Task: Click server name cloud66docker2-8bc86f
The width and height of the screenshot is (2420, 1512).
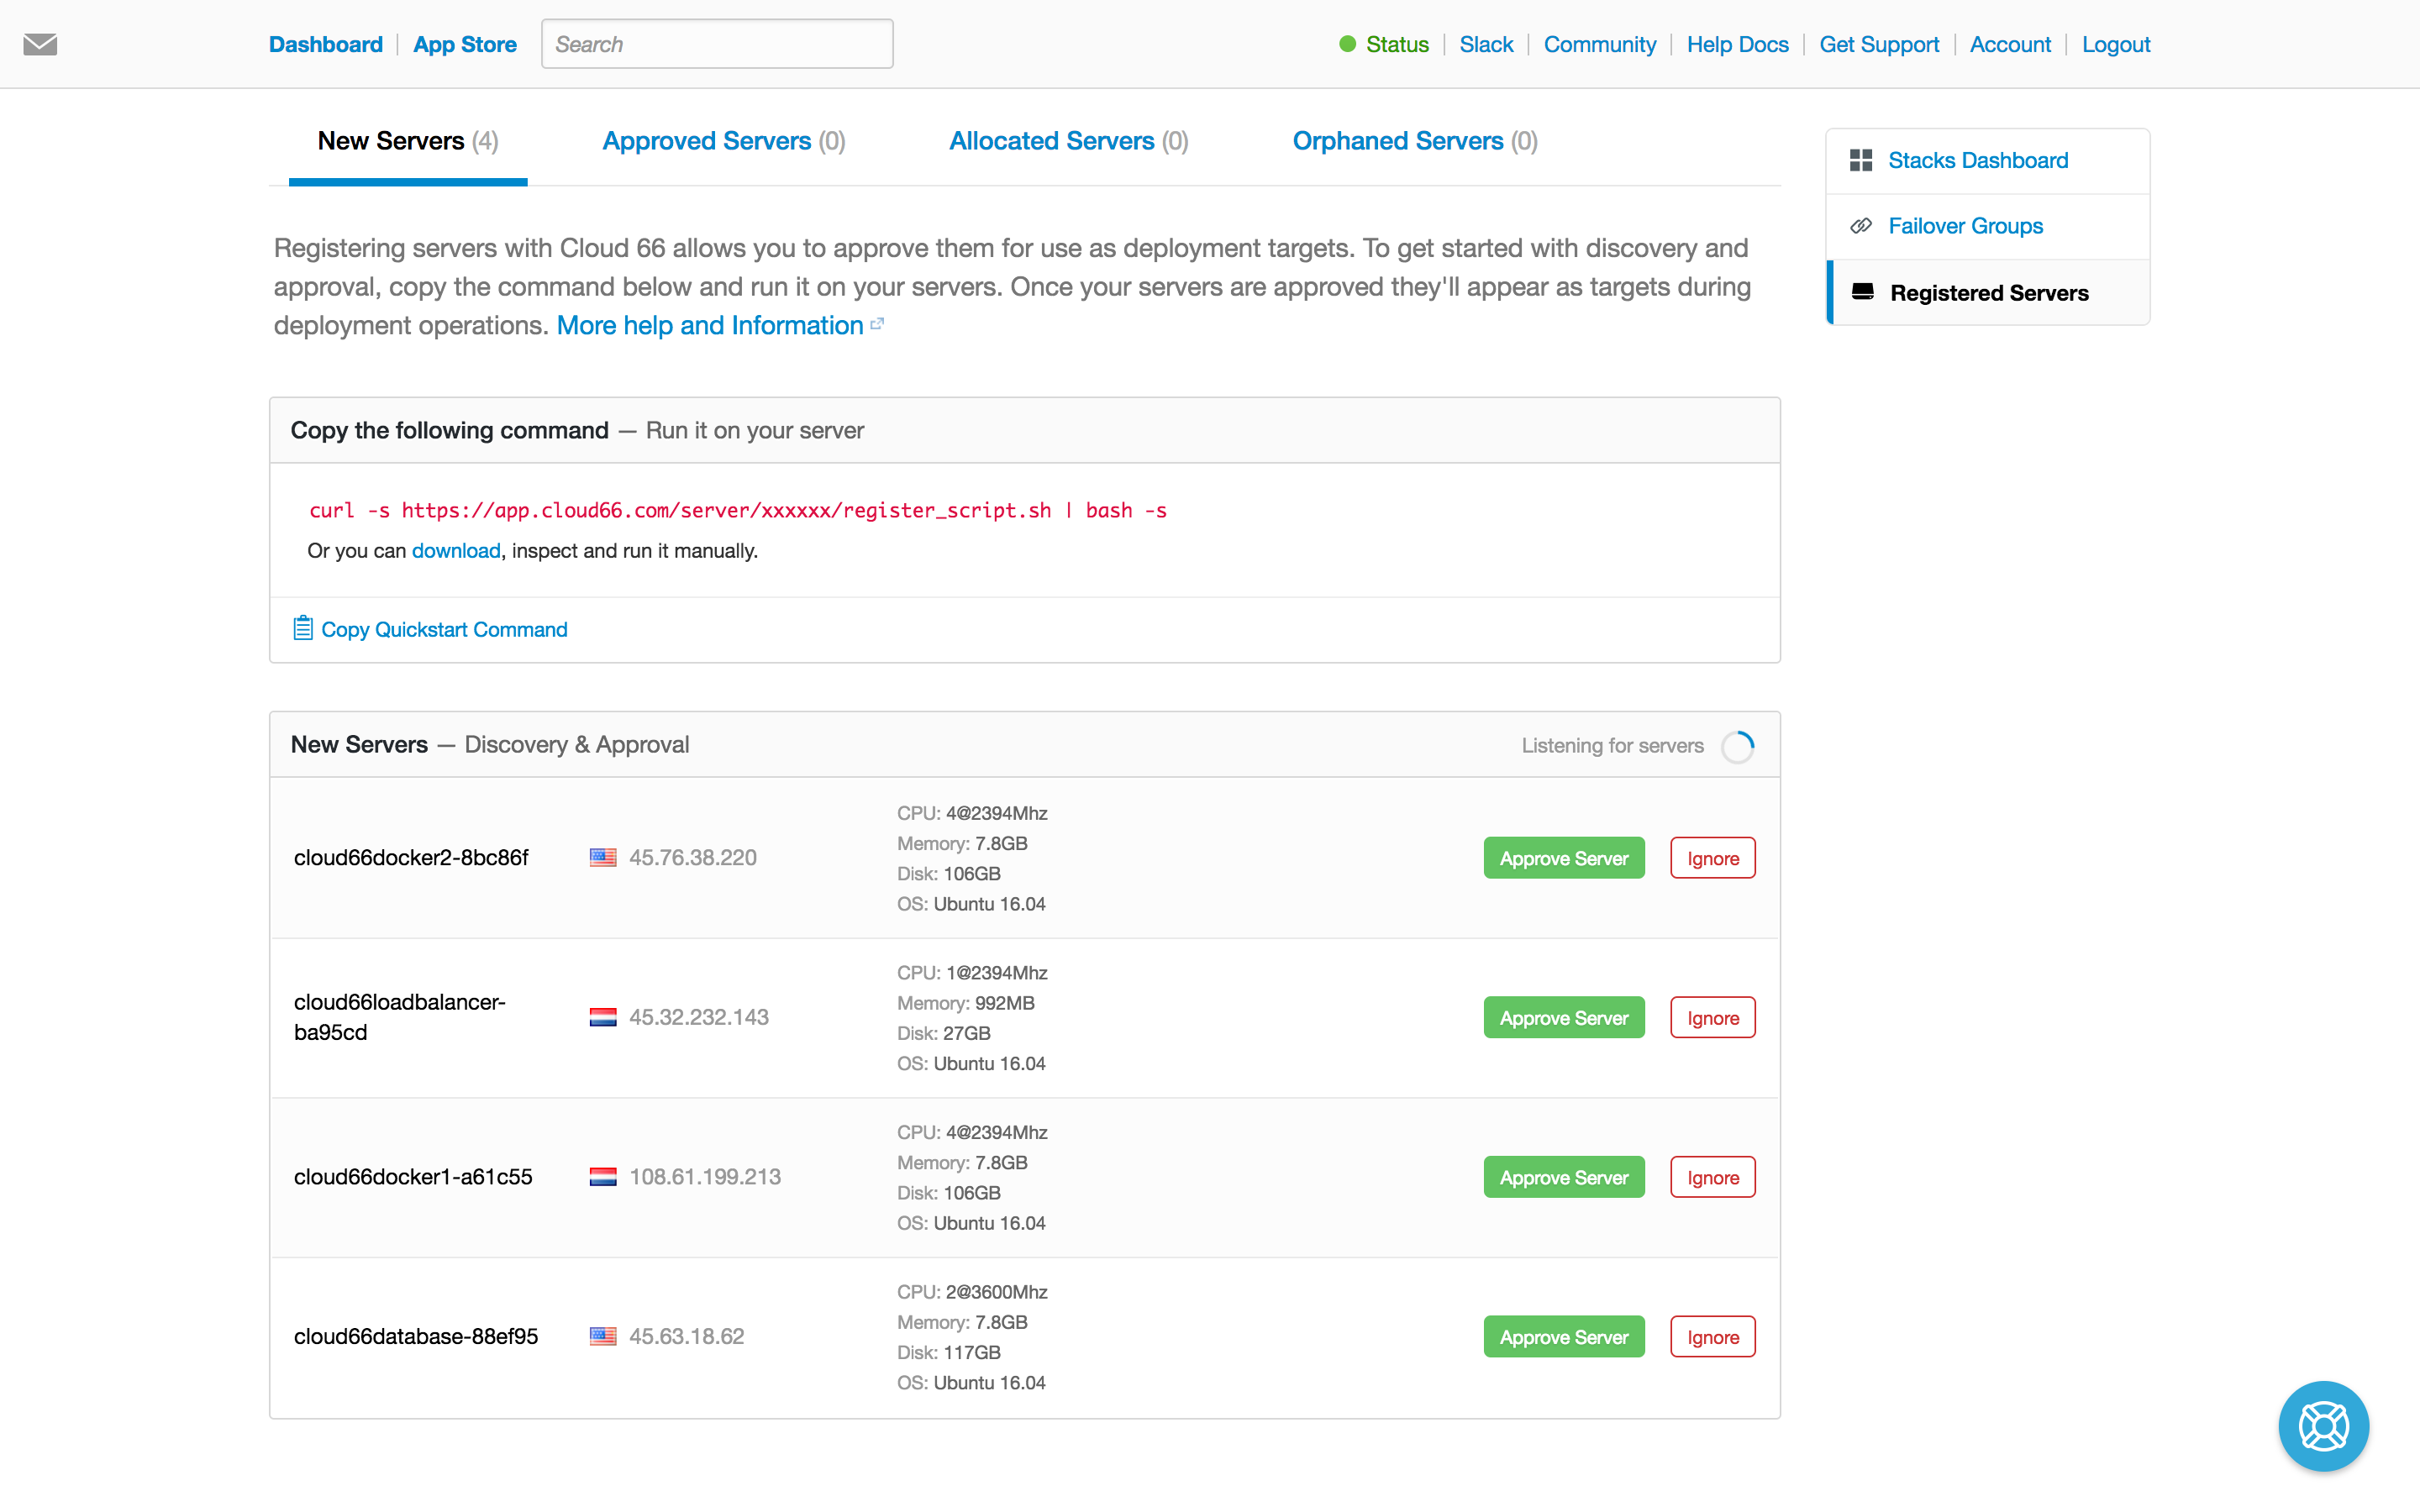Action: pyautogui.click(x=411, y=857)
